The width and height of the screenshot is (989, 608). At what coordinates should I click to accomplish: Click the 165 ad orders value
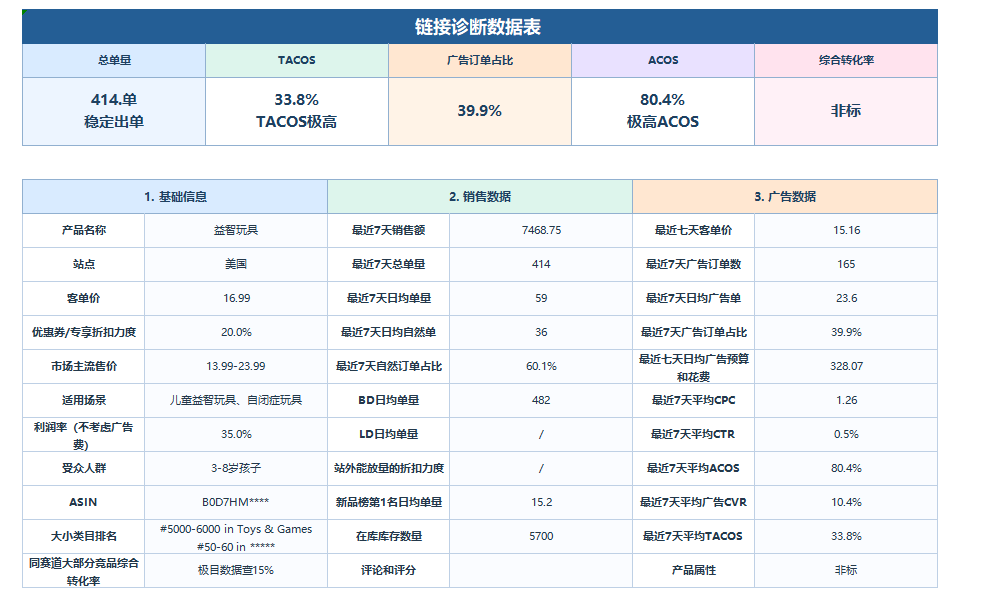coord(846,265)
